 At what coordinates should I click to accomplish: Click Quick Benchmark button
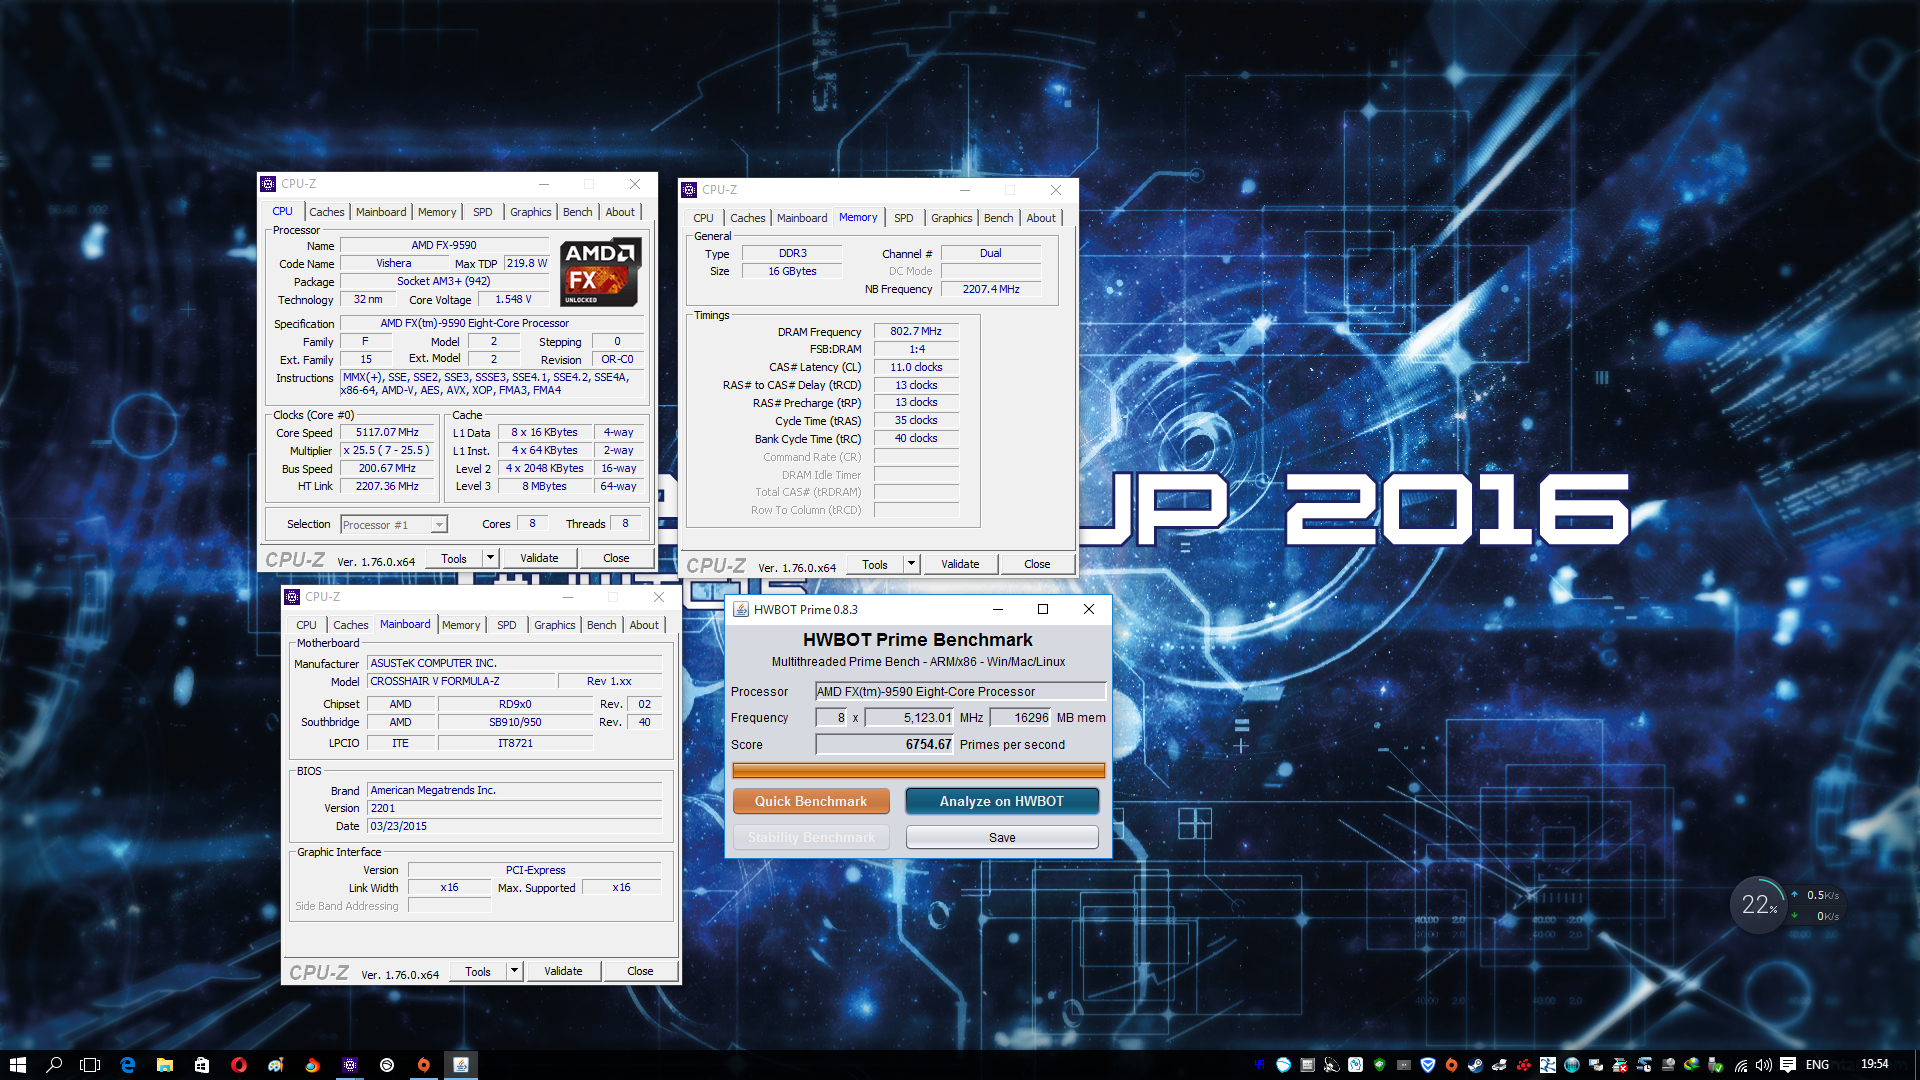[x=811, y=801]
